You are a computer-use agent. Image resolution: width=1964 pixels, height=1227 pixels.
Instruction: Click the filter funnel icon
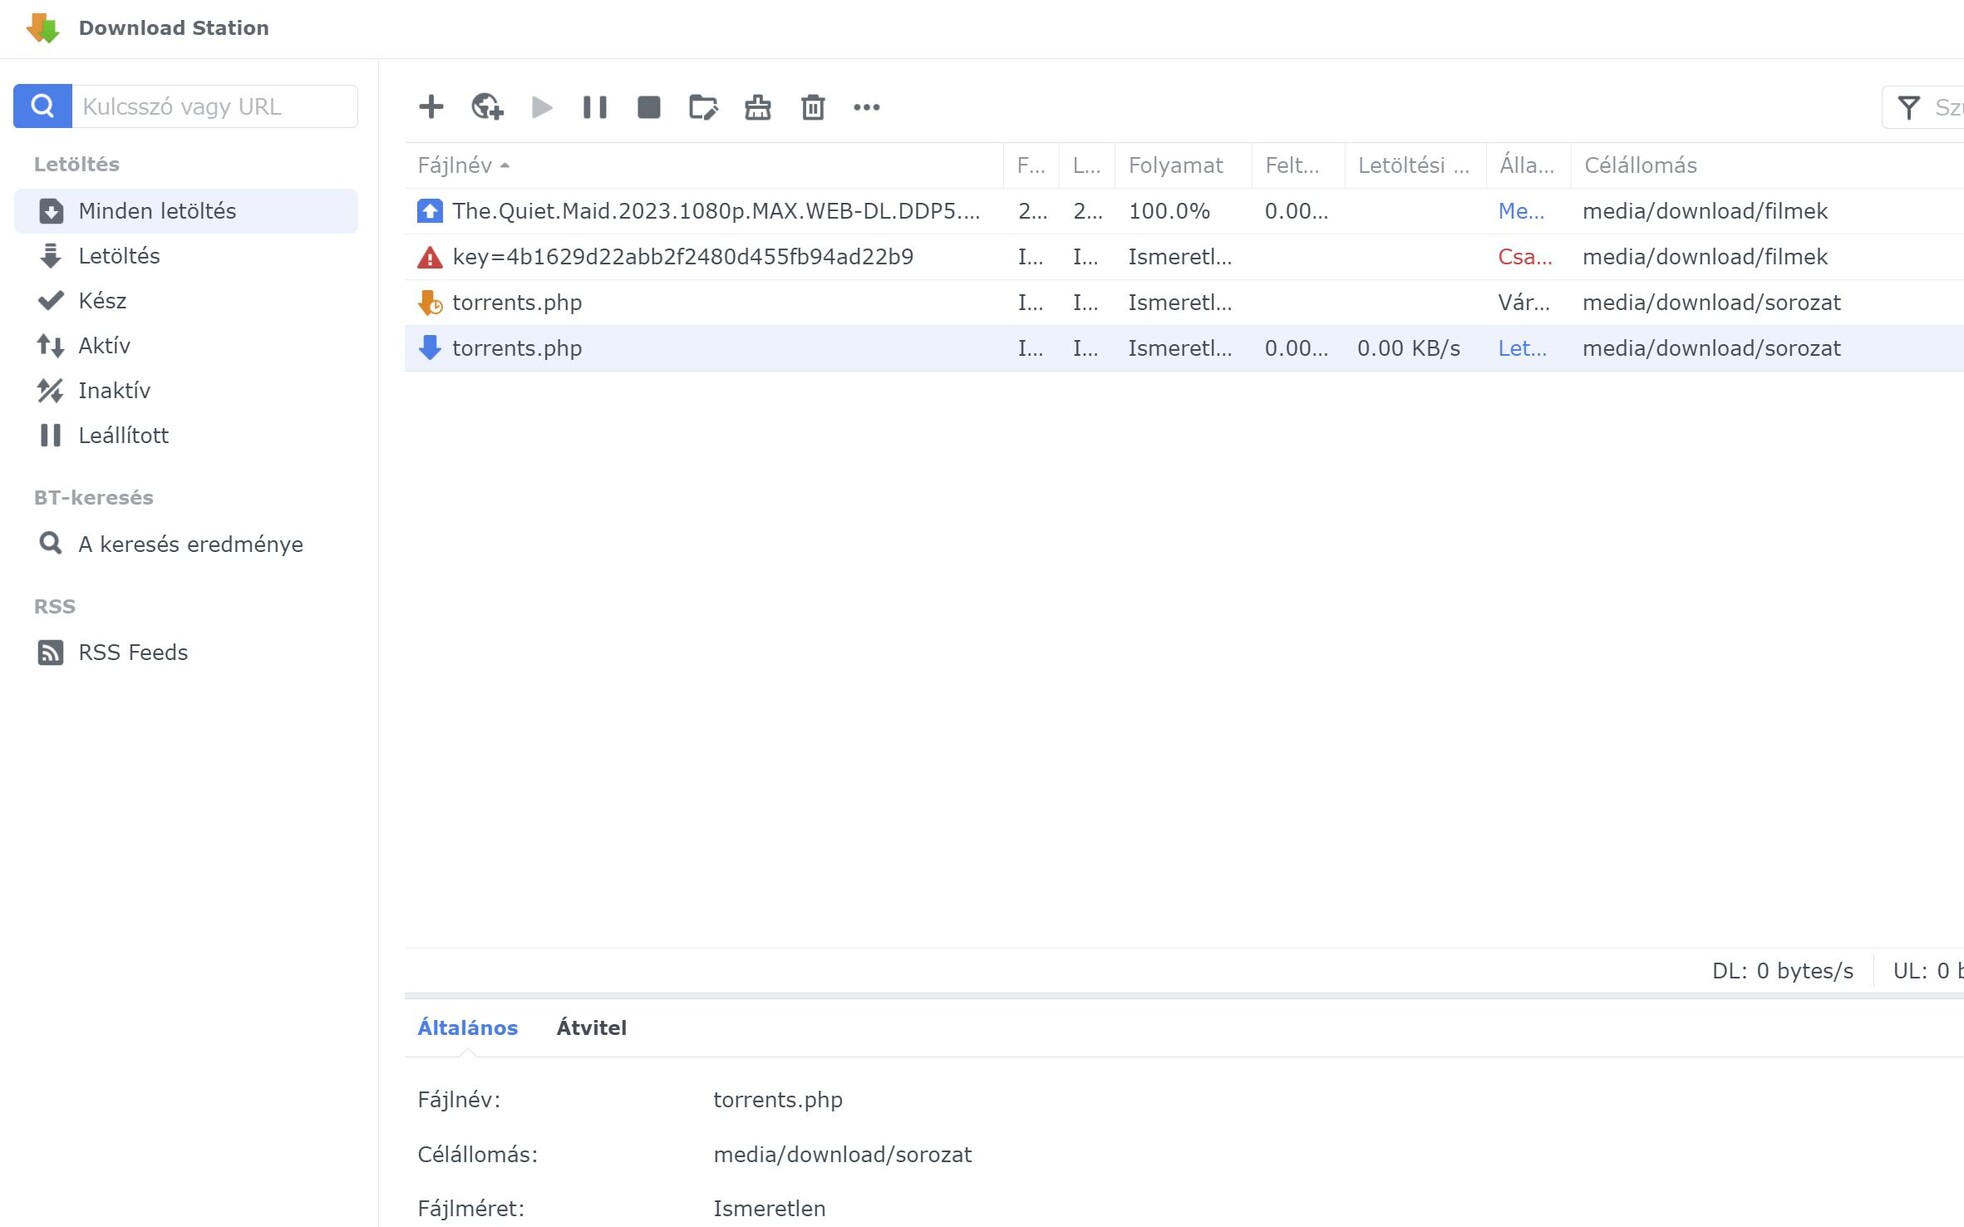(1909, 107)
